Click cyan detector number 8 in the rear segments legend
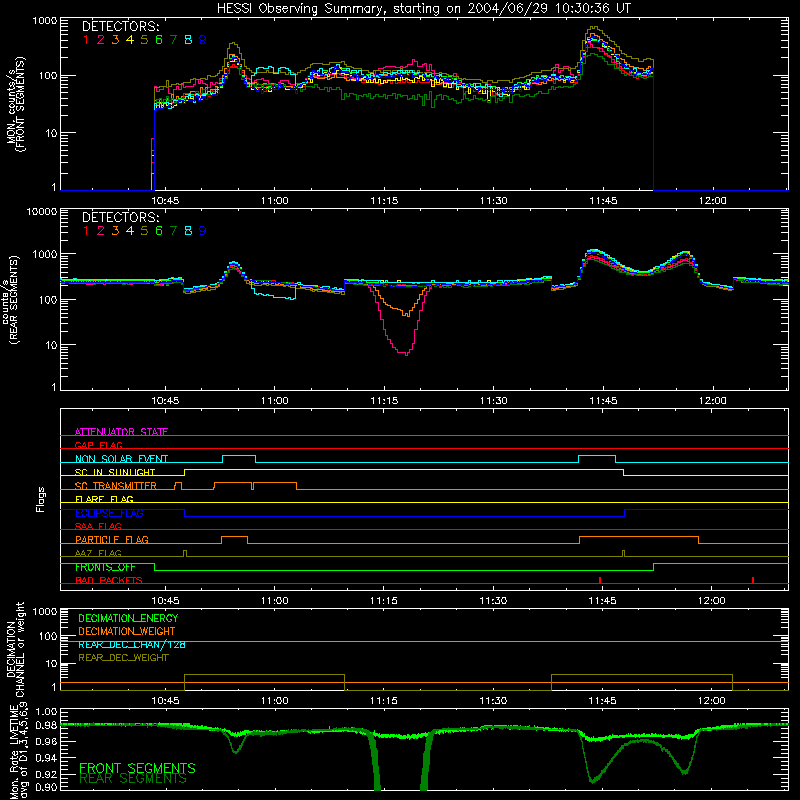The image size is (800, 800). tap(188, 231)
